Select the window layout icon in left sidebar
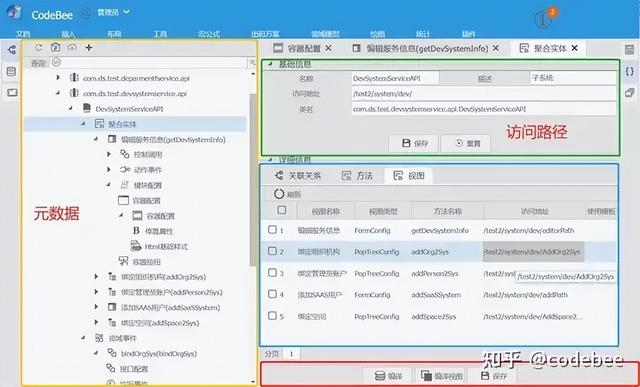This screenshot has height=387, width=640. (12, 93)
